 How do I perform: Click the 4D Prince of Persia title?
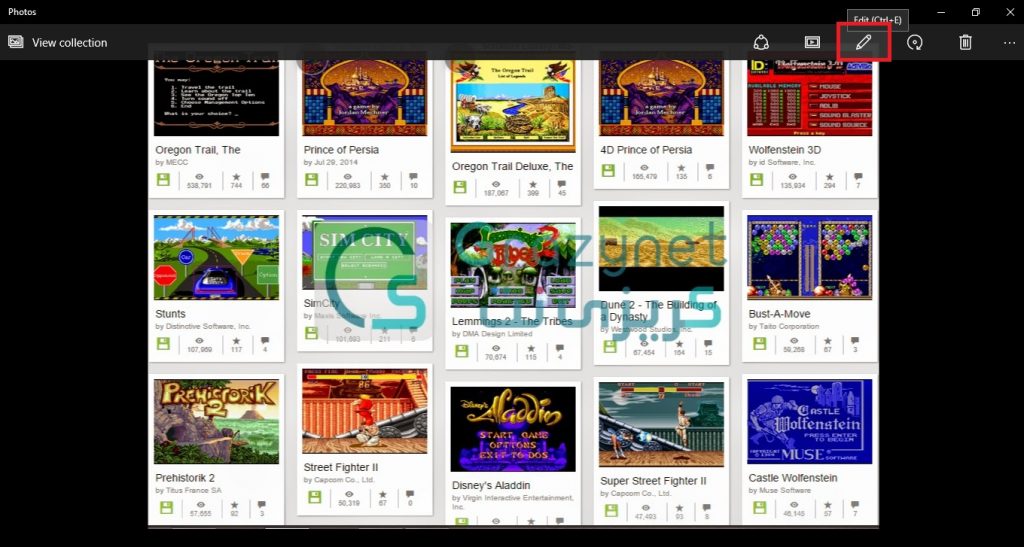click(x=646, y=149)
